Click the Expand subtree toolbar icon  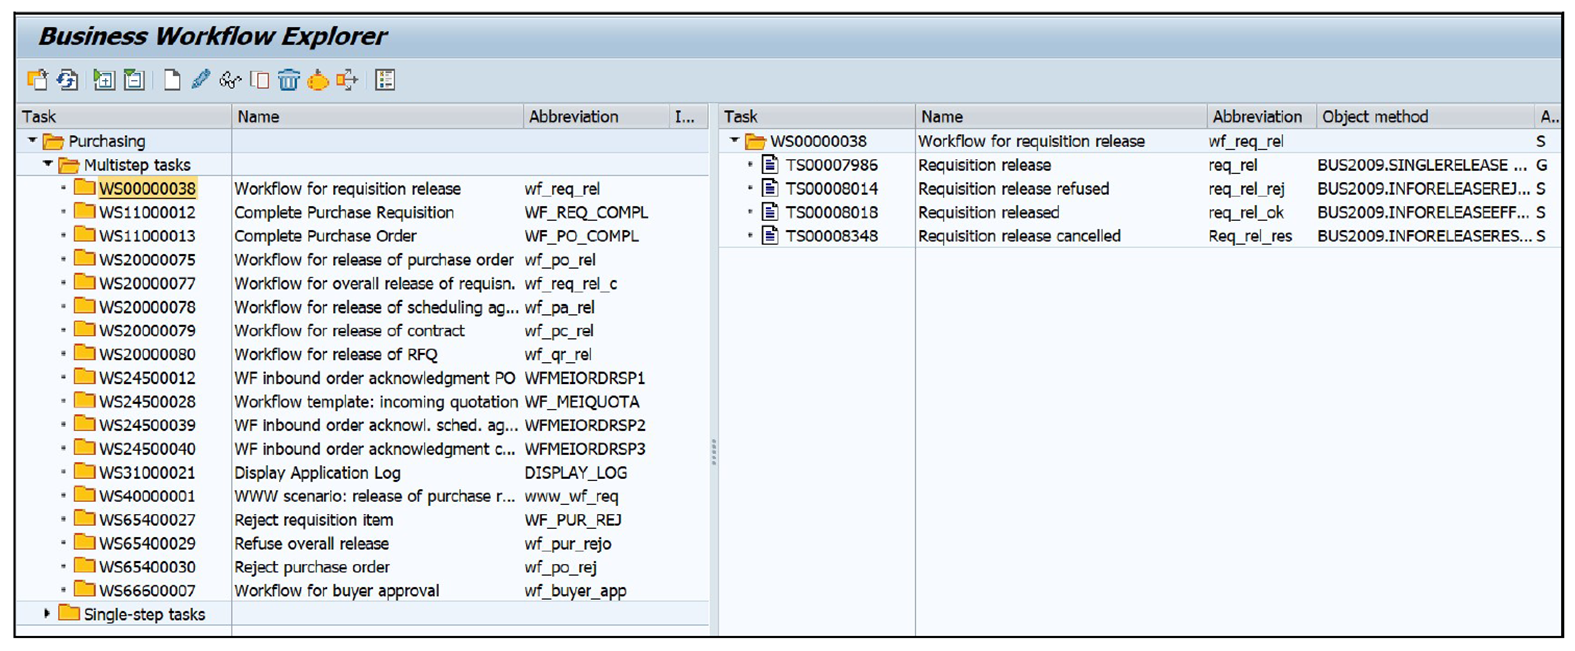tap(103, 80)
